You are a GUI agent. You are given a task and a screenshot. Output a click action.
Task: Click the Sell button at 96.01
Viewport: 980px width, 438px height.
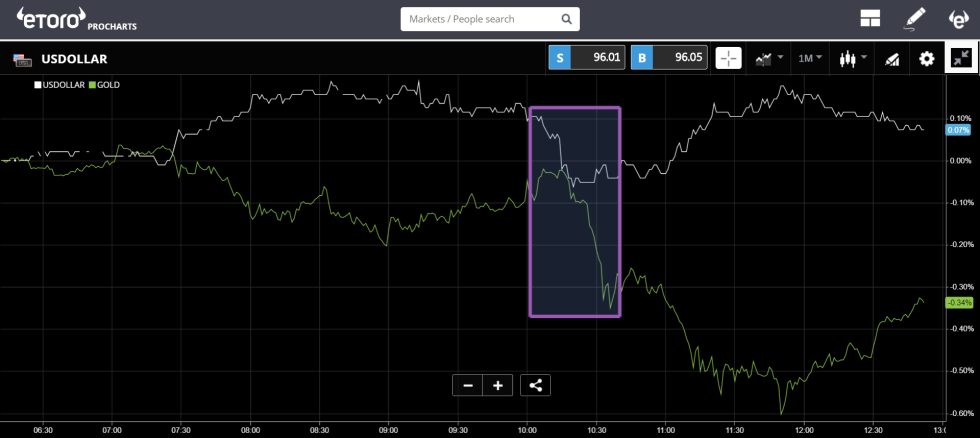[585, 58]
